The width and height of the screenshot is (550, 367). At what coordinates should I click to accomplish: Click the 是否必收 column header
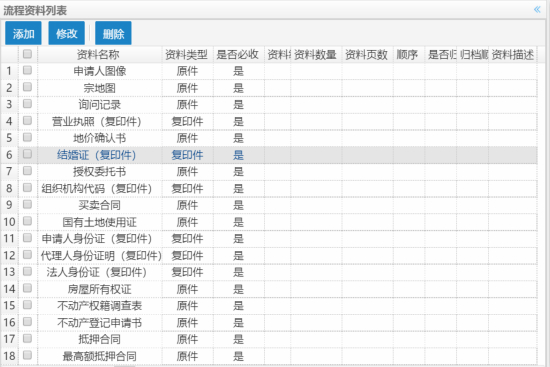pos(239,55)
